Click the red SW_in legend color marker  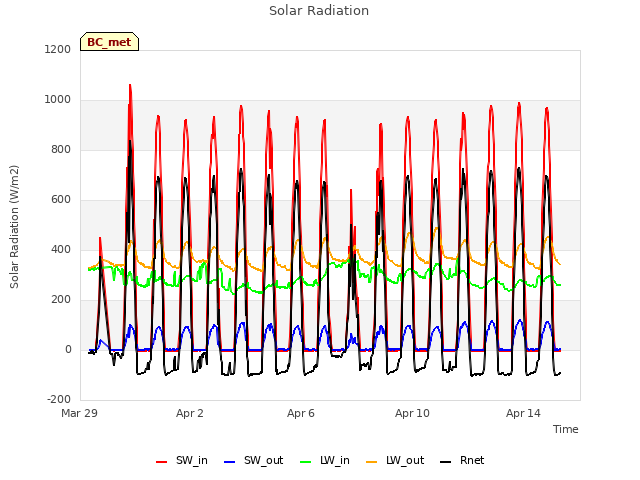162,462
